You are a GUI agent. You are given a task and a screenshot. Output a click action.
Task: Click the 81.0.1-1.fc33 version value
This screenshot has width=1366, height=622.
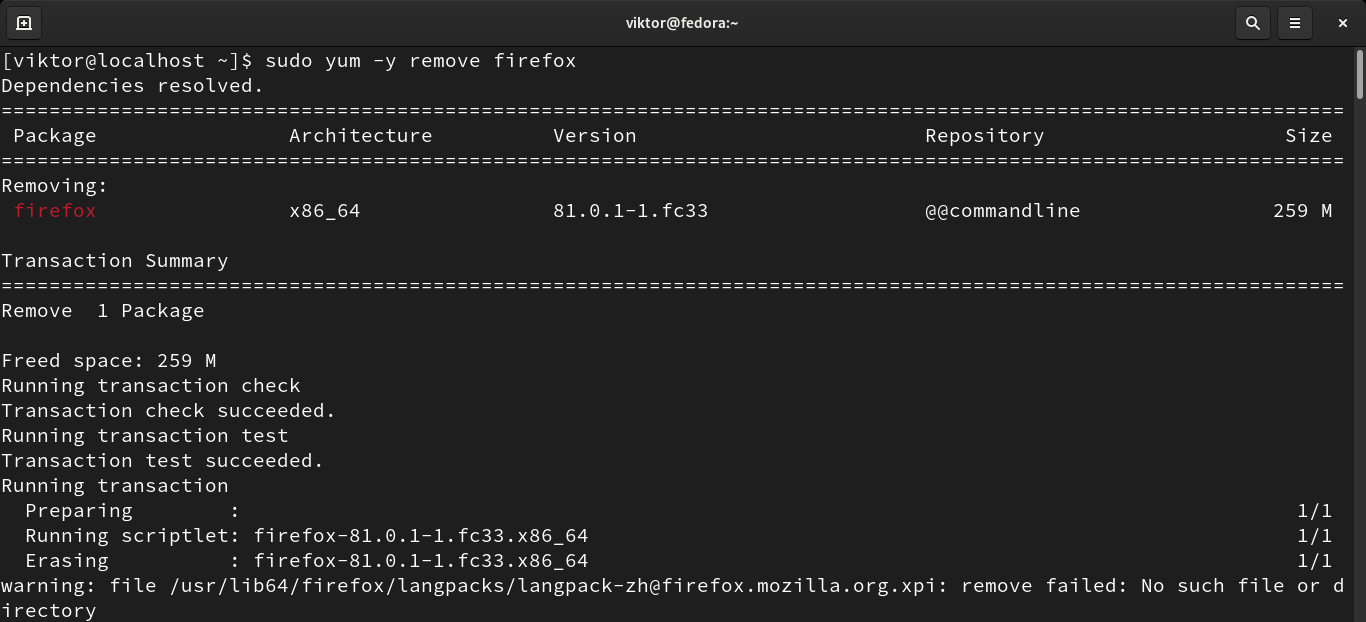(x=630, y=211)
